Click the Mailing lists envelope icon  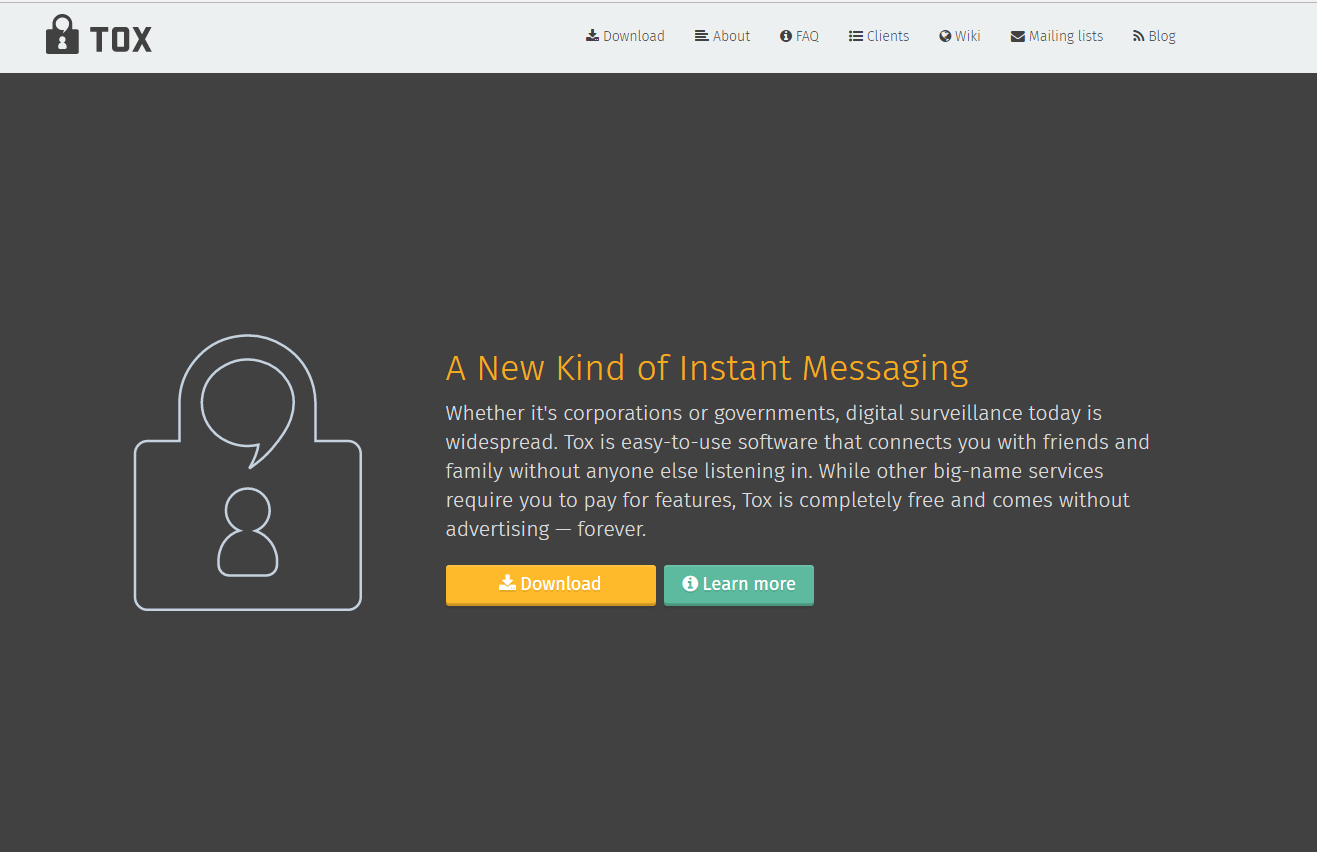coord(1018,37)
